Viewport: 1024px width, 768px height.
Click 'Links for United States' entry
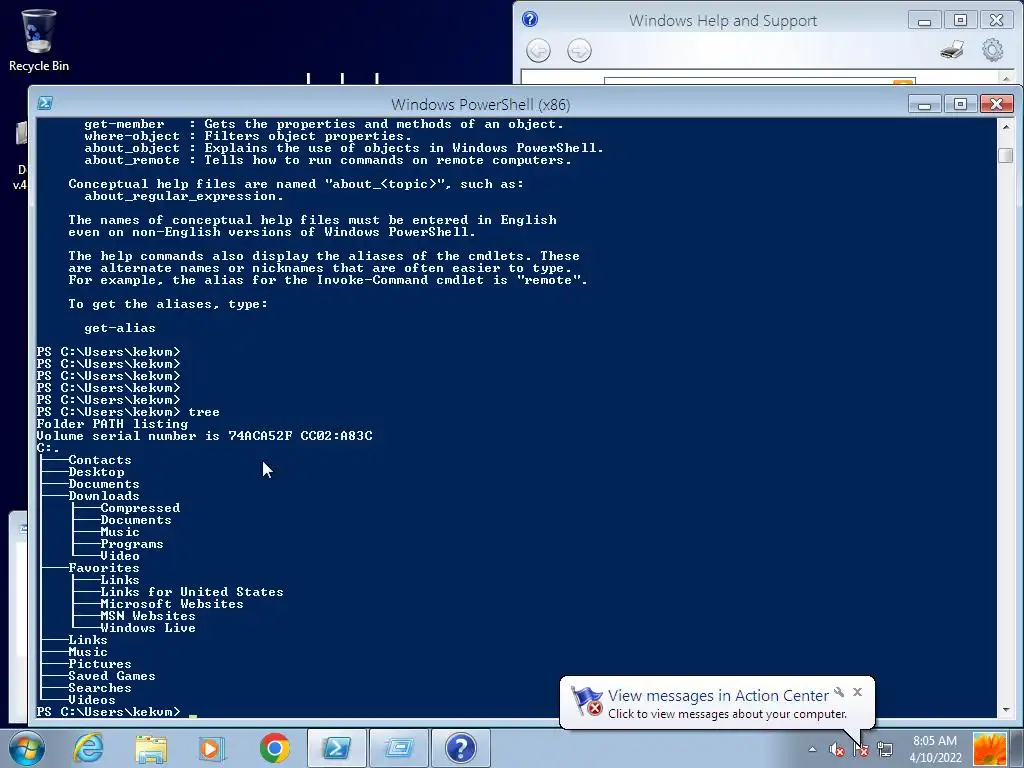click(x=192, y=592)
